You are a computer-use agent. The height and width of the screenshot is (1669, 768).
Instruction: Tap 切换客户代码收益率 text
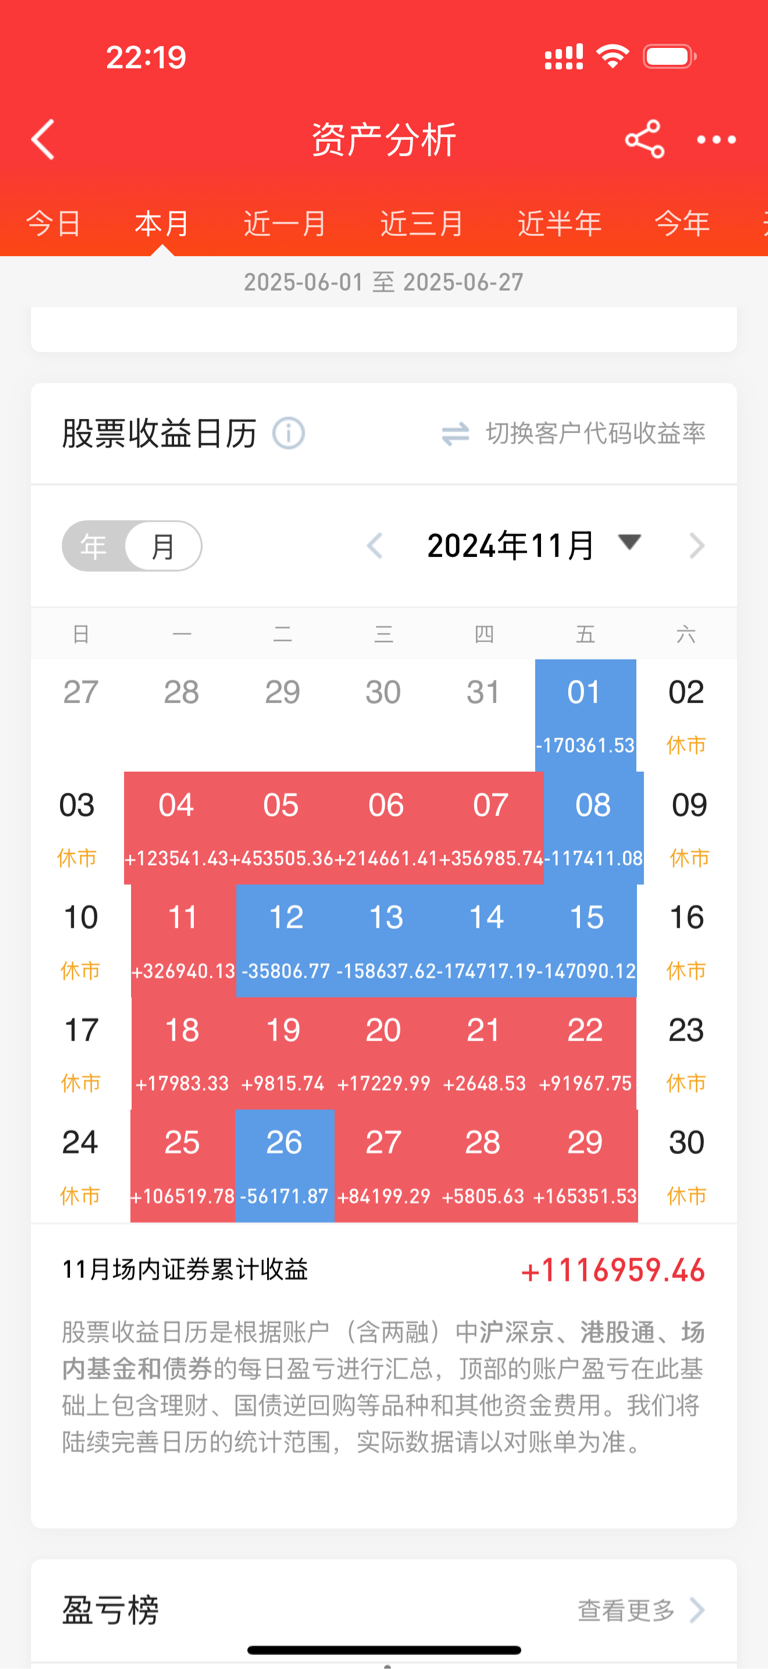(x=596, y=433)
